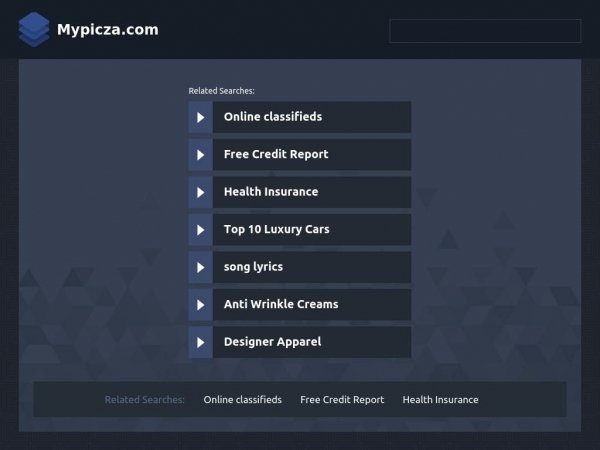The image size is (600, 450).
Task: Select Free Credit Report in bottom bar
Action: (342, 400)
